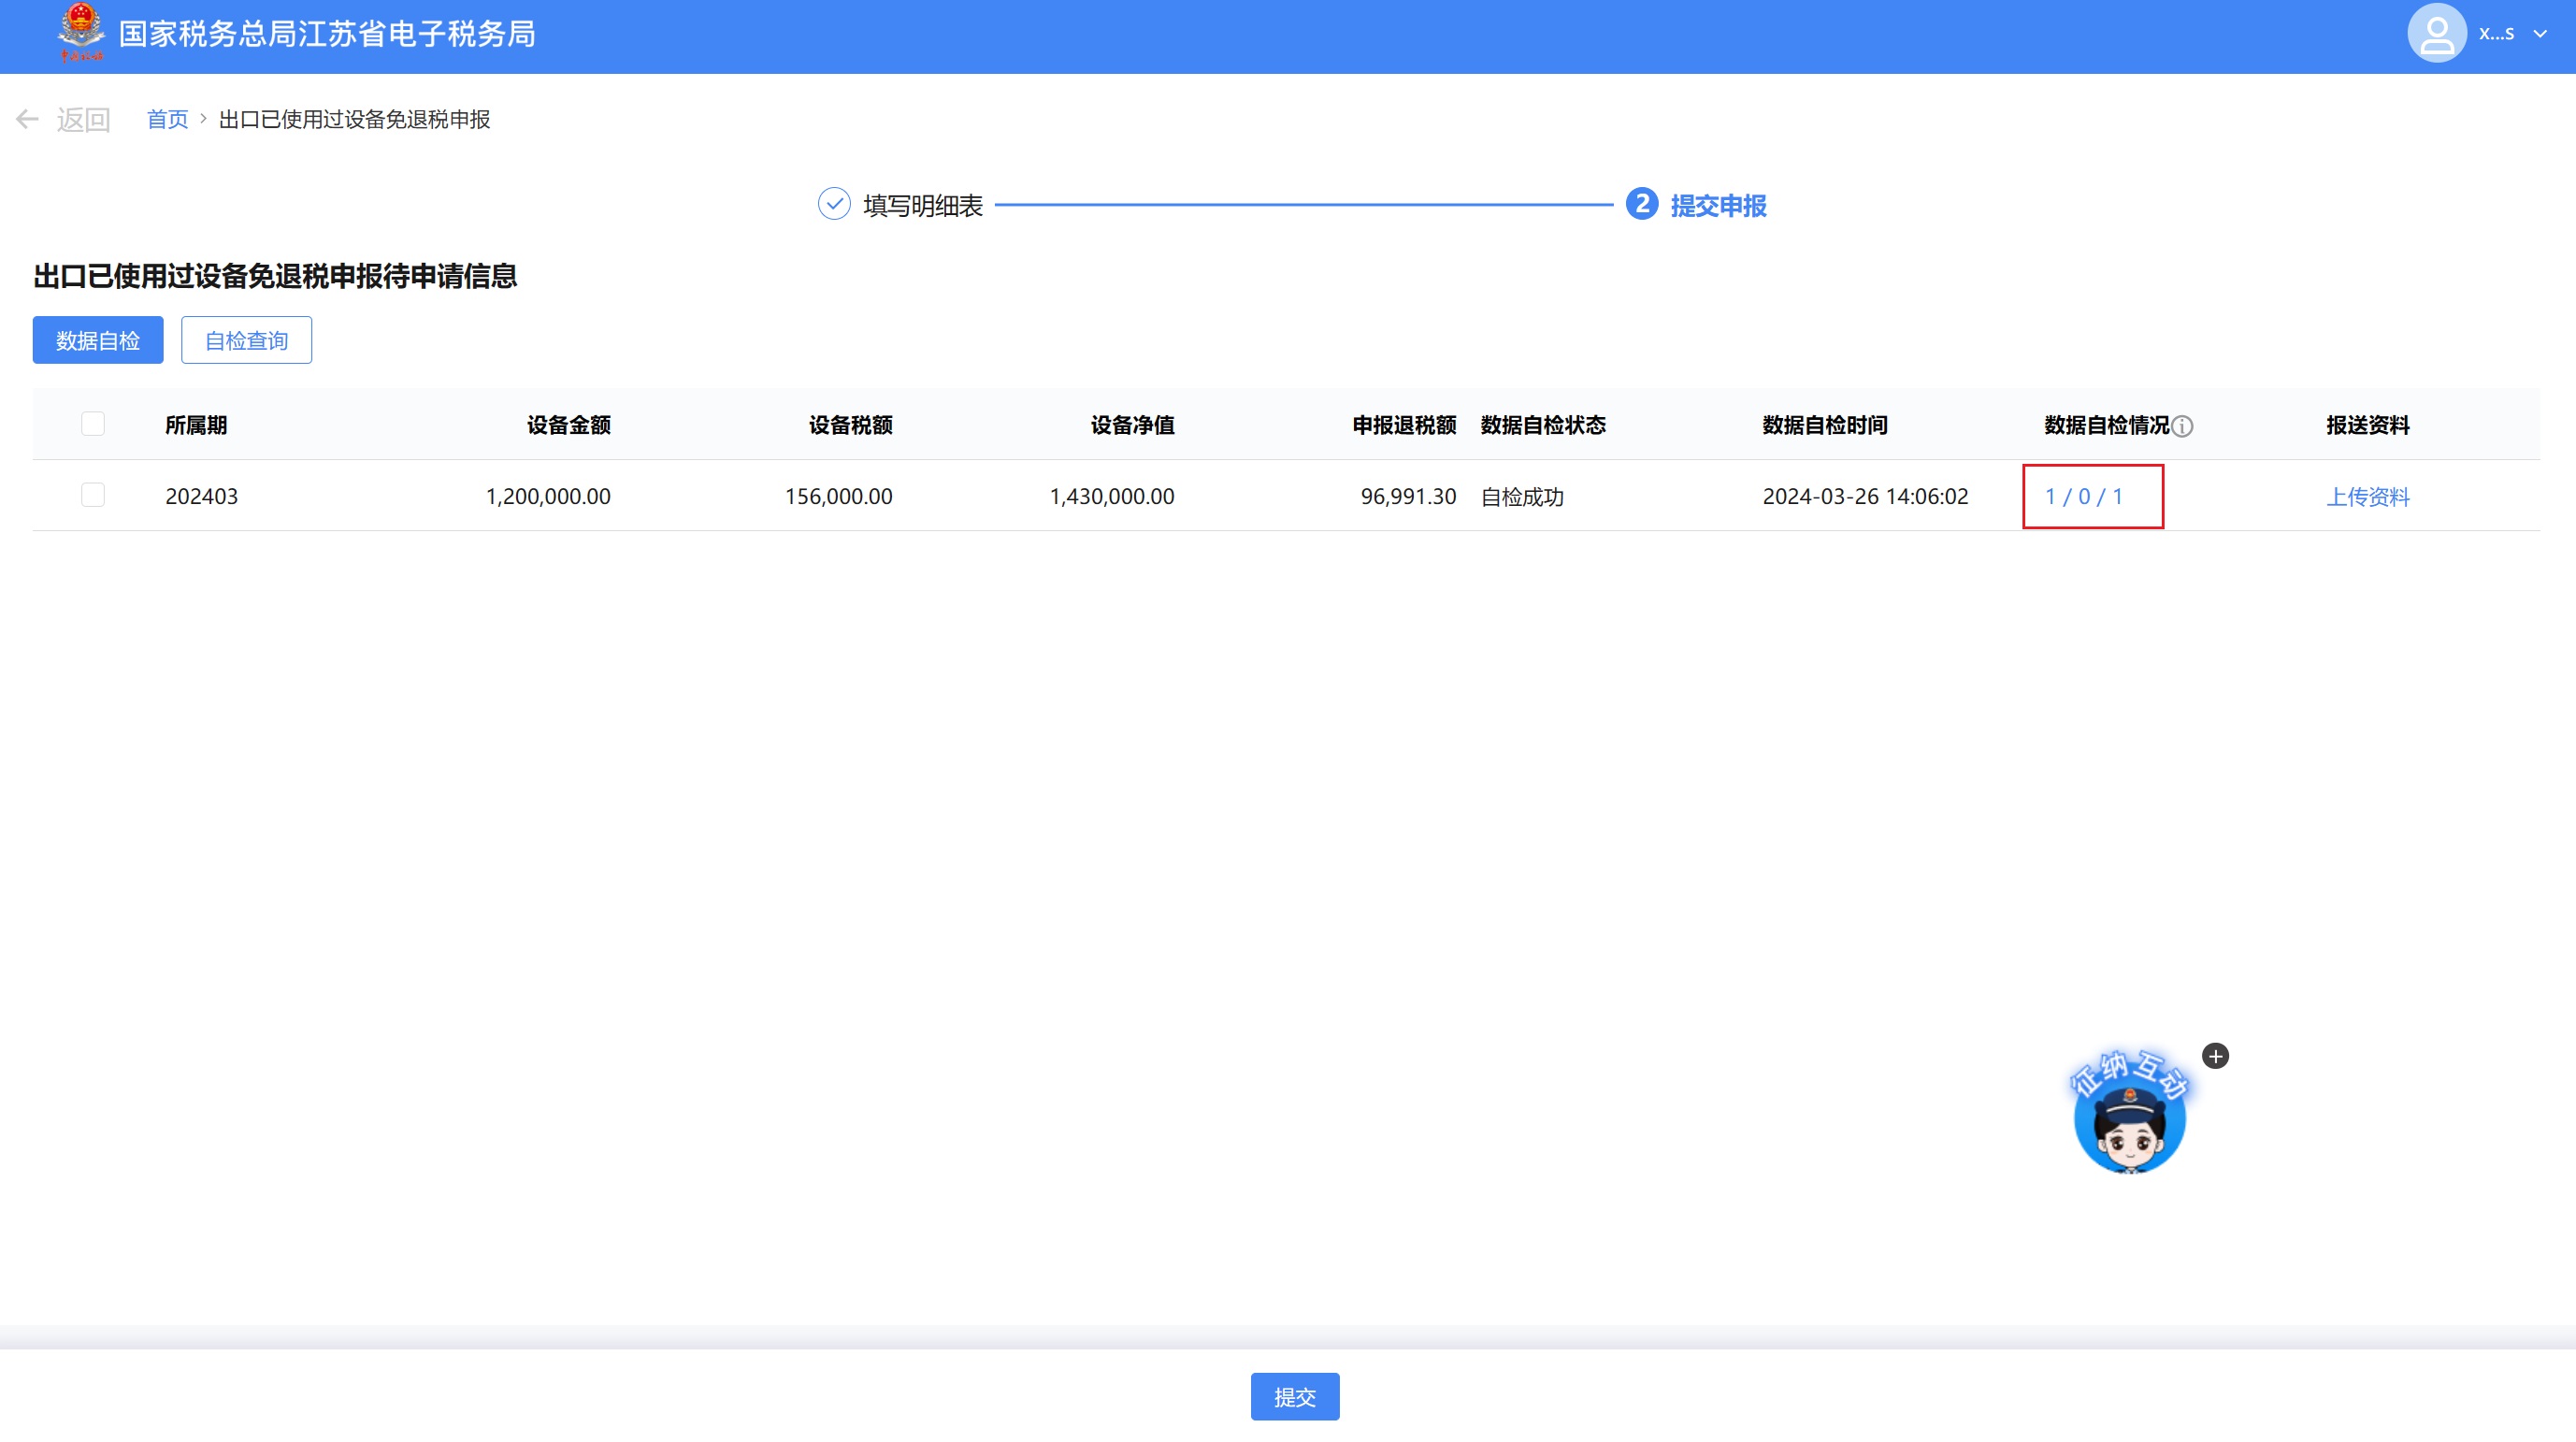Screen dimensions: 2576x1442
Task: Check the 202403 row checkbox
Action: coord(93,496)
